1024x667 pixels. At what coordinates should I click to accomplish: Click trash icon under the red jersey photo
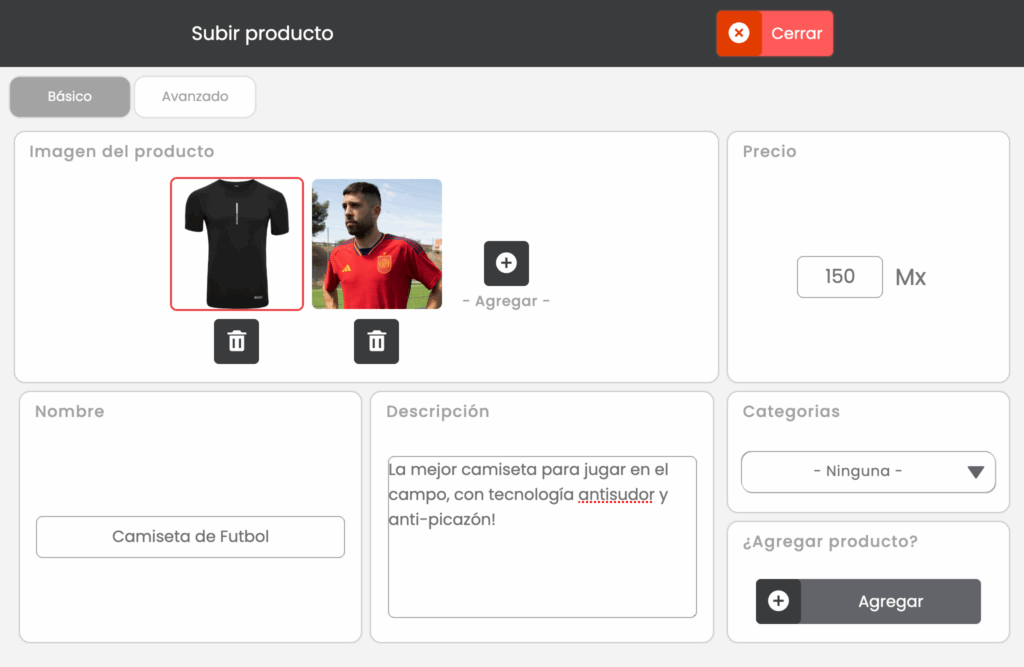[376, 341]
